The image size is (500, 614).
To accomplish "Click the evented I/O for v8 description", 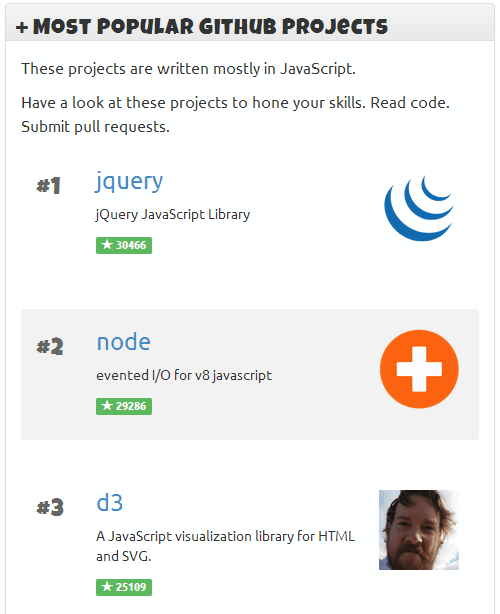I will click(184, 376).
